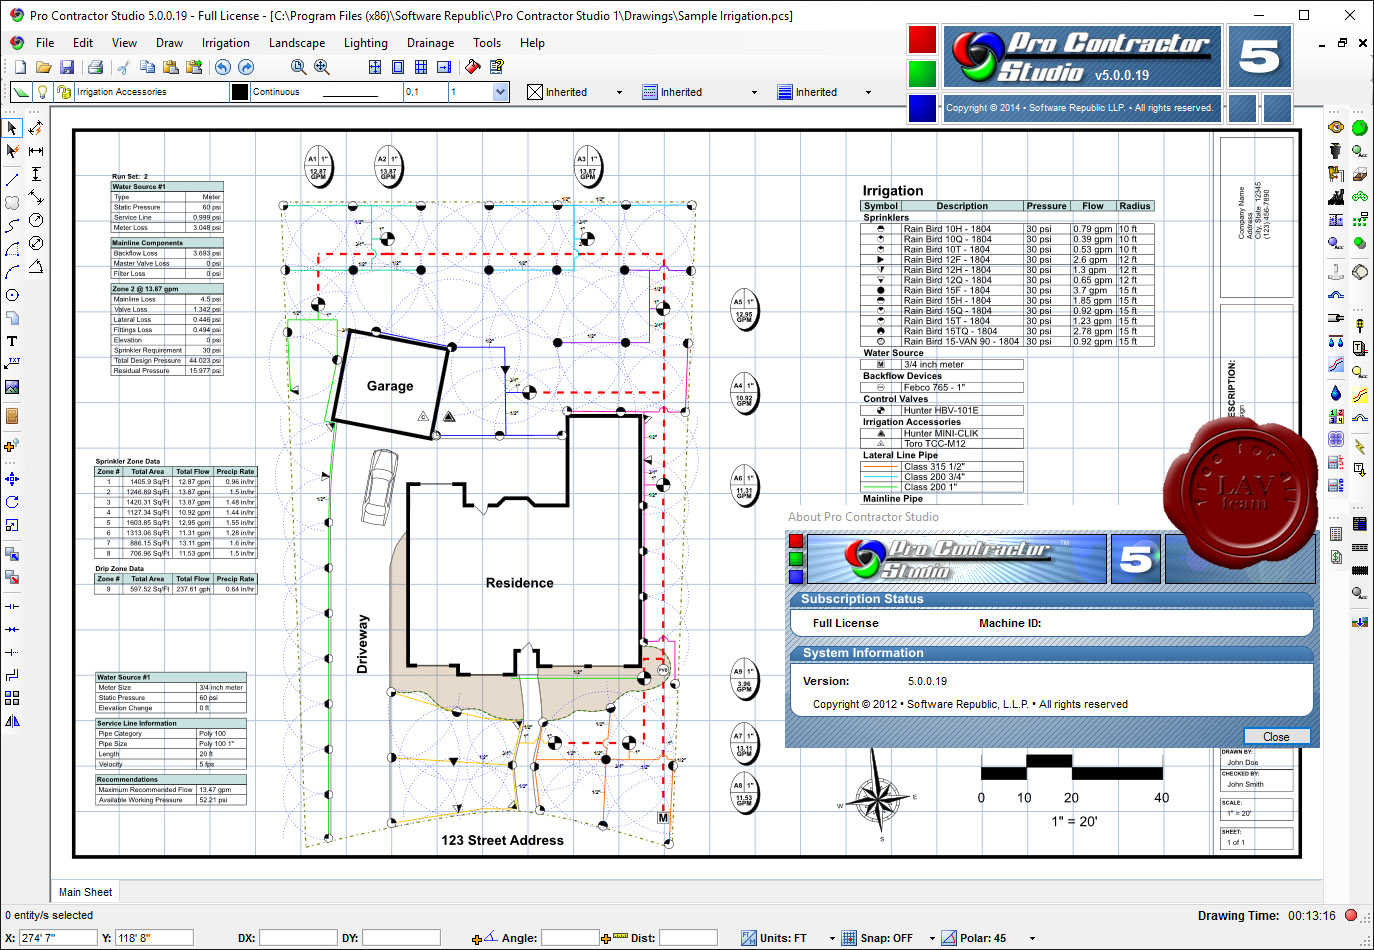Toggle the red record indicator by Drawing Time

(1351, 915)
